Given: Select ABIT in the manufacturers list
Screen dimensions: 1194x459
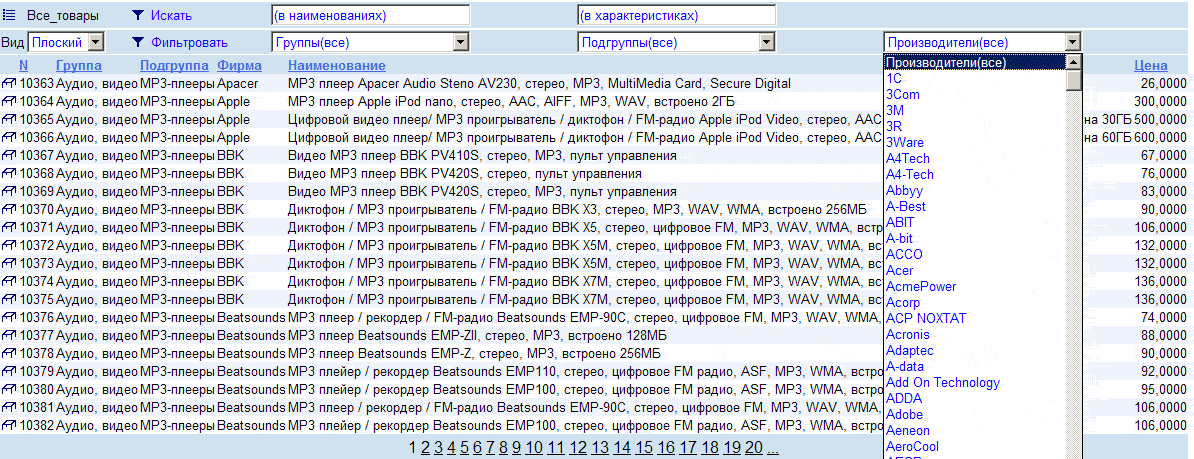Looking at the screenshot, I should (x=900, y=222).
